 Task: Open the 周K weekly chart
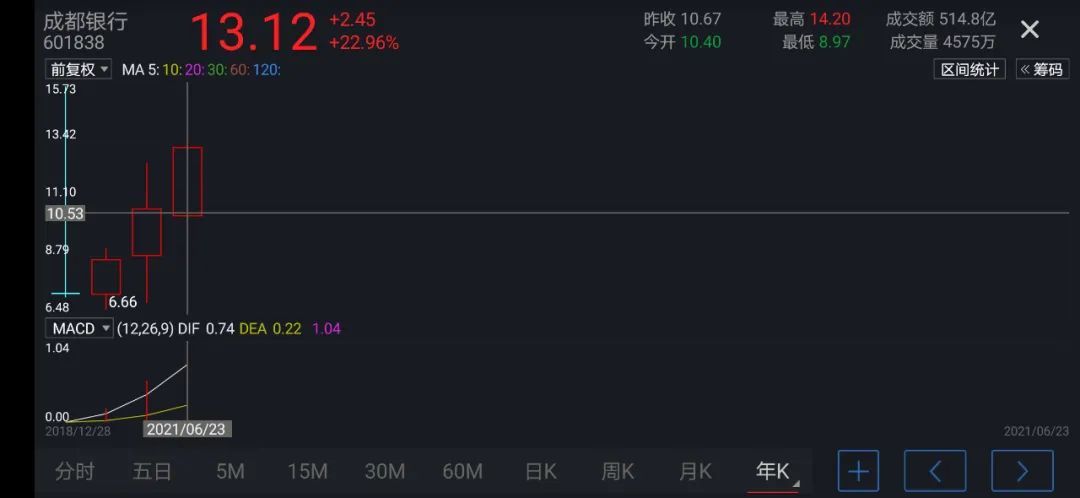click(617, 471)
